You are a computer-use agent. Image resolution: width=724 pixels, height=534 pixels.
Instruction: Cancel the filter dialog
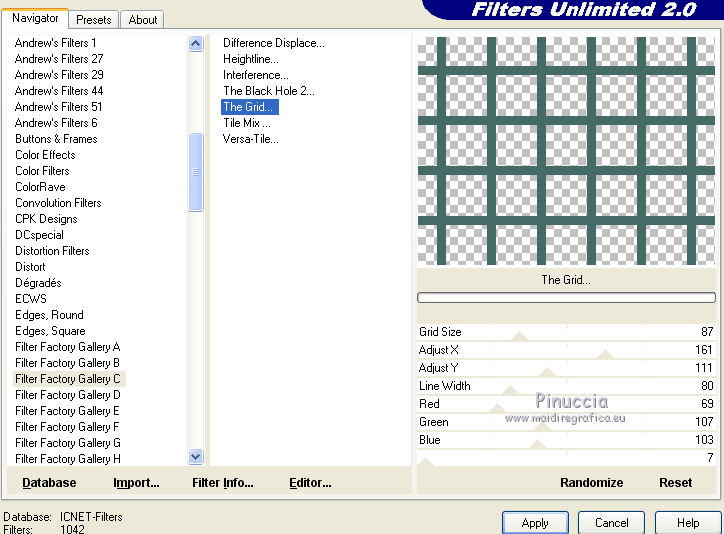611,522
